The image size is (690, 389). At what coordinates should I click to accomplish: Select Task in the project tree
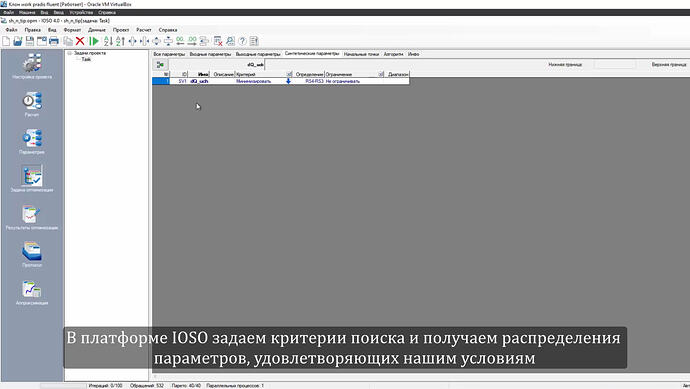(86, 59)
